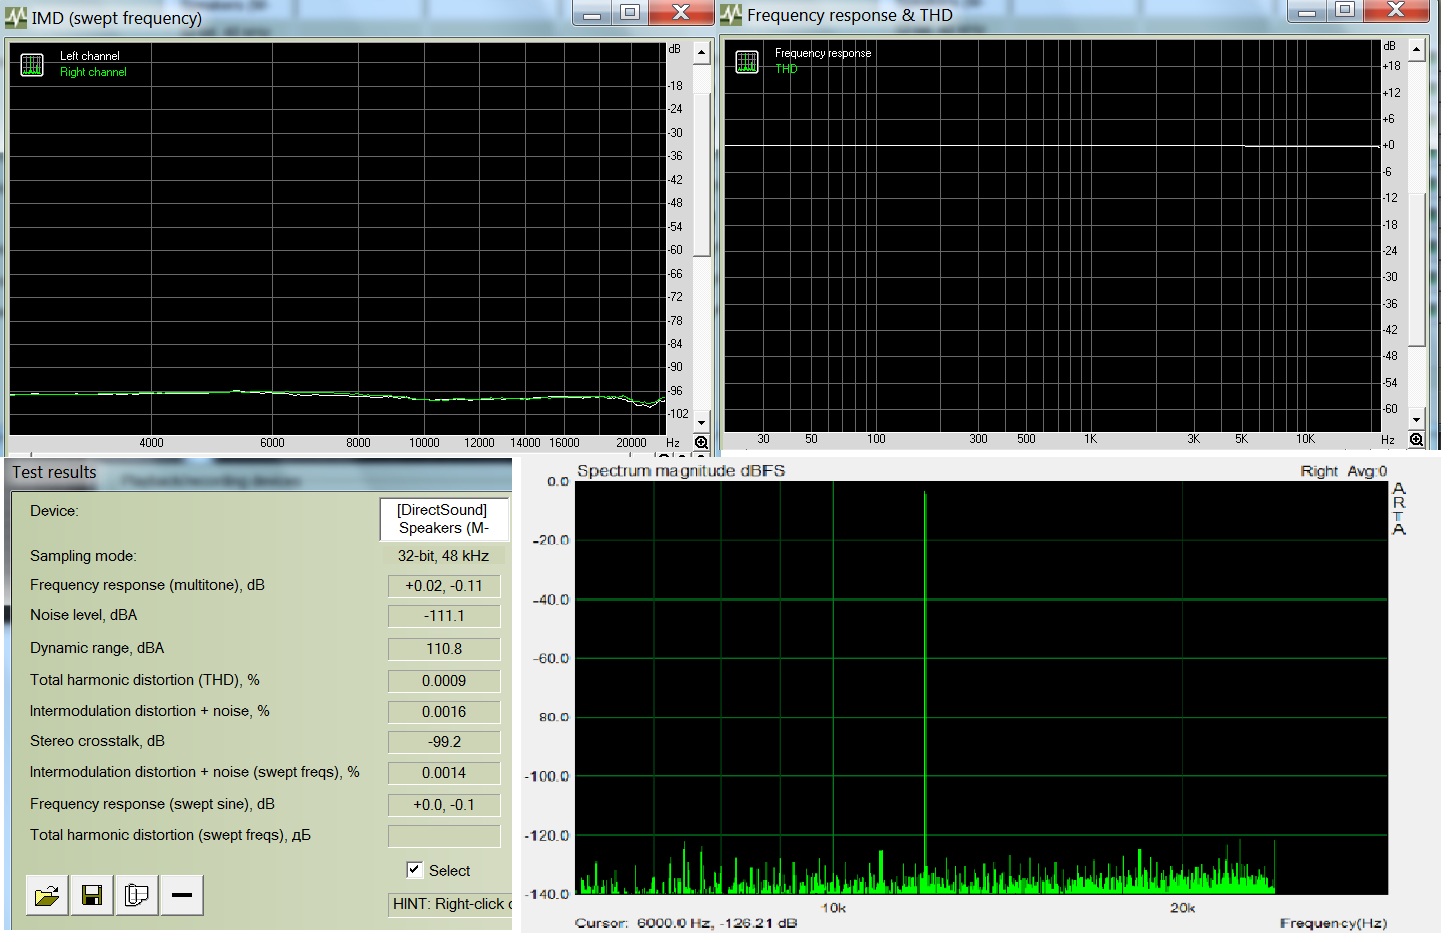Click the scroll down arrow in the Frequency response window
1448x942 pixels.
point(1416,419)
